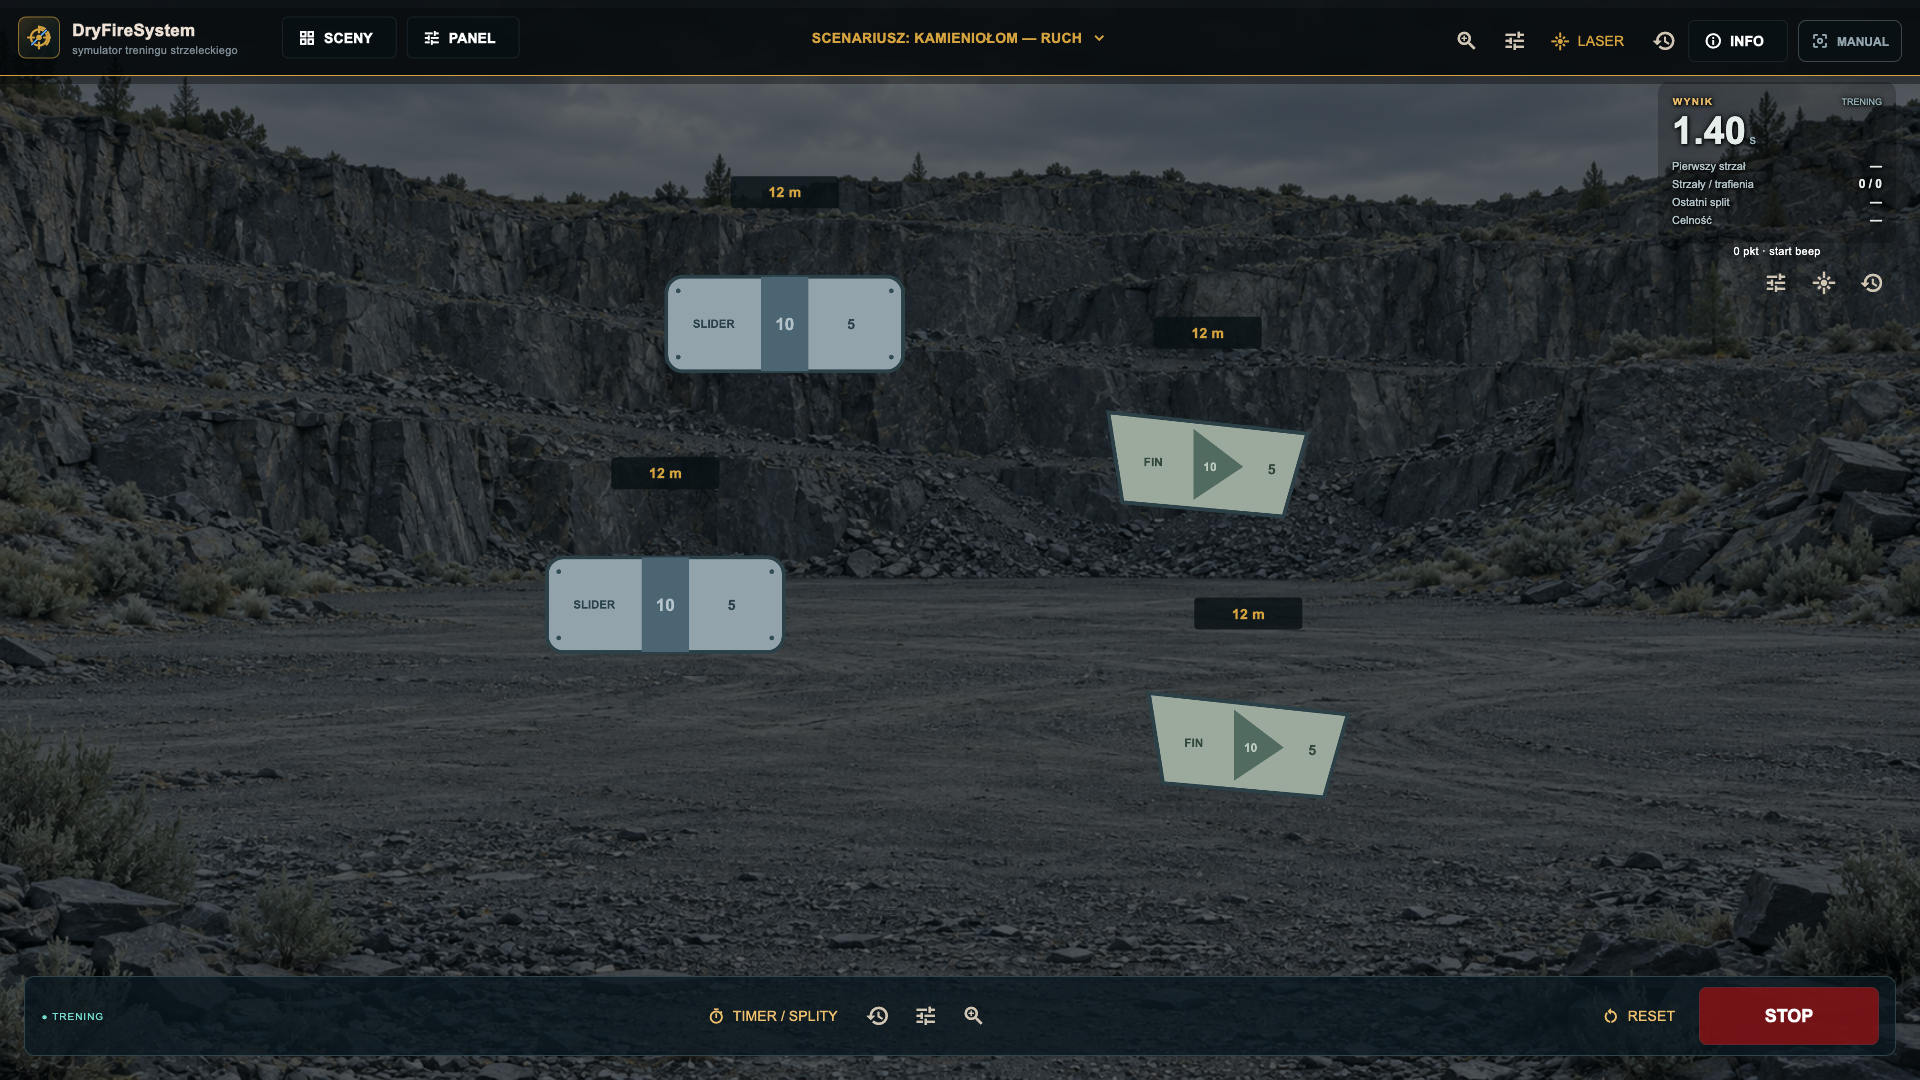Click RESET in the bottom bar
Screen dimensions: 1920x1080
click(x=1639, y=1016)
